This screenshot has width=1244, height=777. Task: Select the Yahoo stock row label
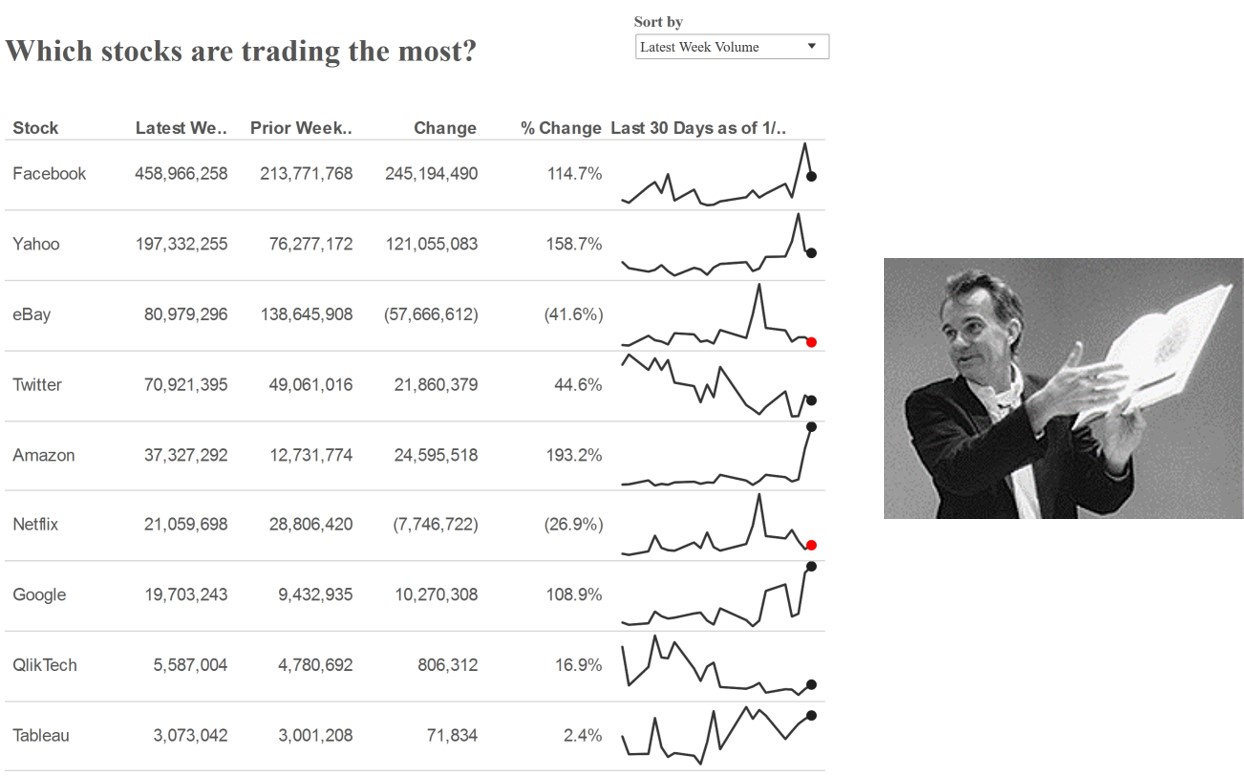click(36, 244)
